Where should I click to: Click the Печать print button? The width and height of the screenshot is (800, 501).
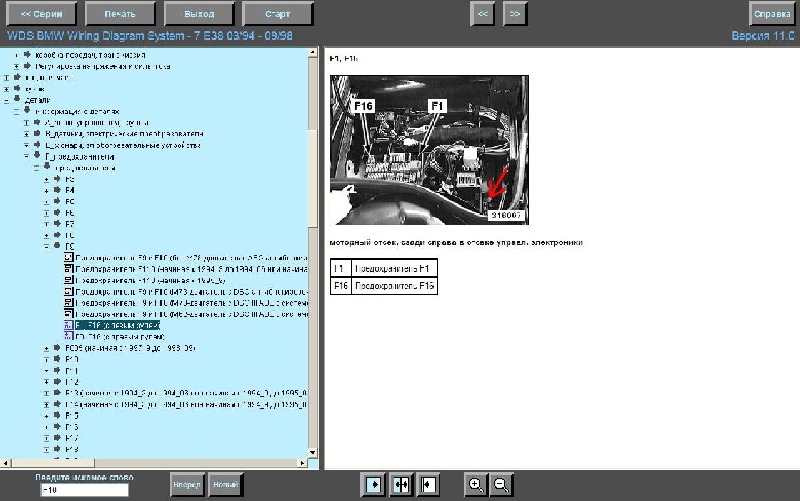point(120,14)
